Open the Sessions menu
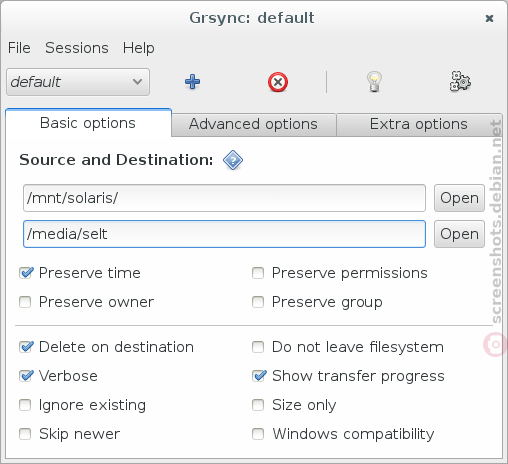Screen dimensions: 508x464 (x=77, y=48)
